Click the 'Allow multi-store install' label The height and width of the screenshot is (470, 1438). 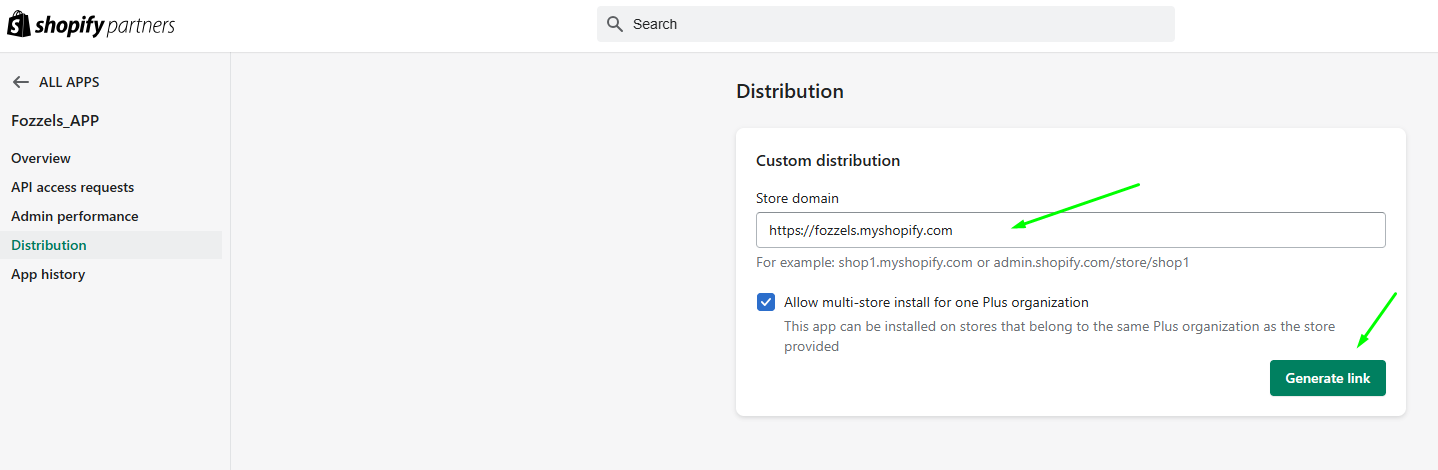point(936,302)
